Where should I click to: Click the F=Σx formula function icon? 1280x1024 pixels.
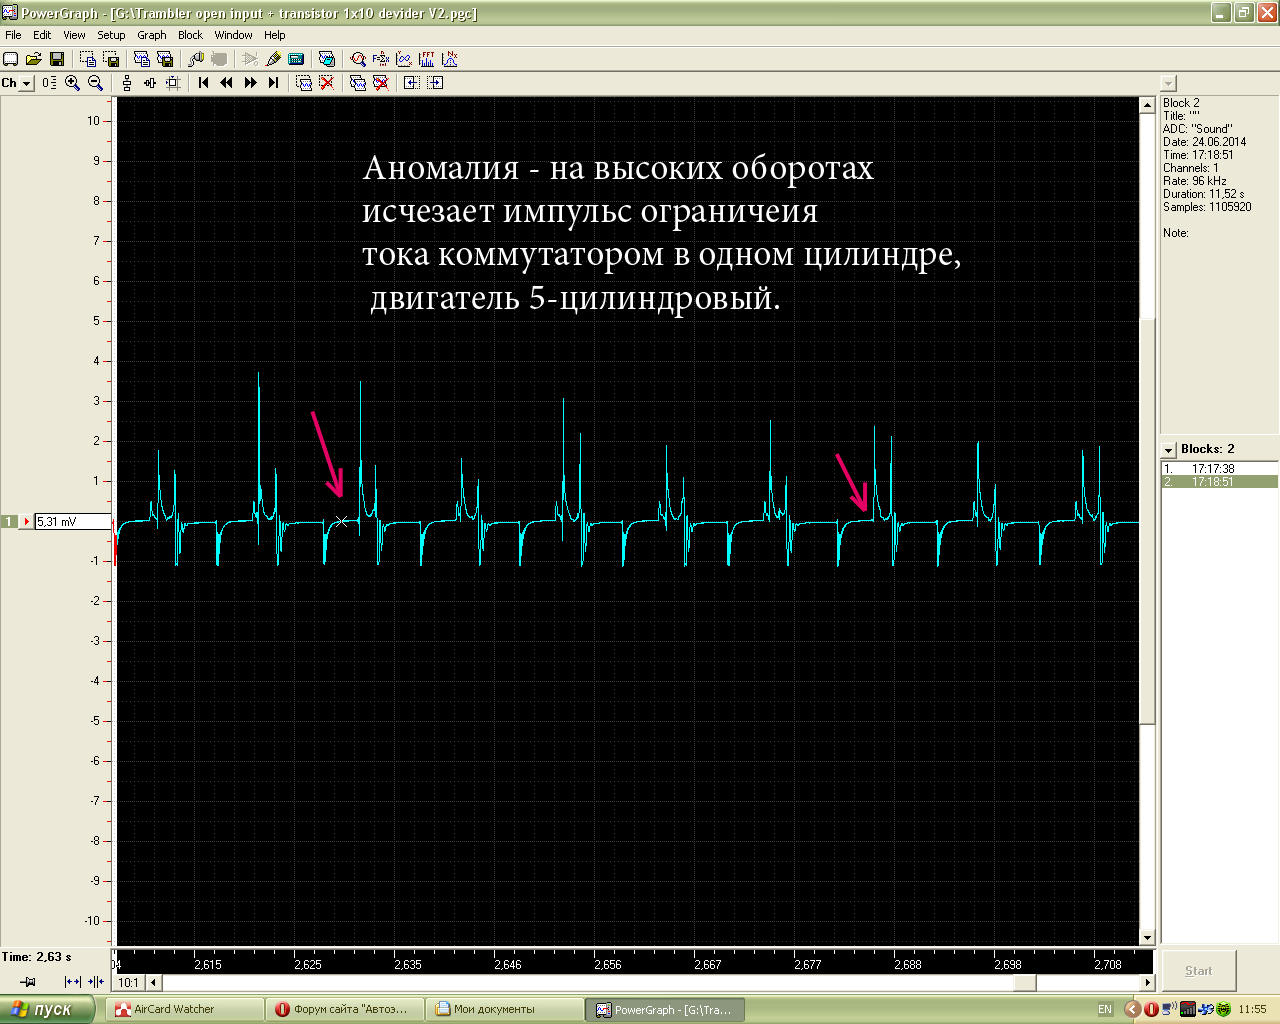(x=381, y=59)
